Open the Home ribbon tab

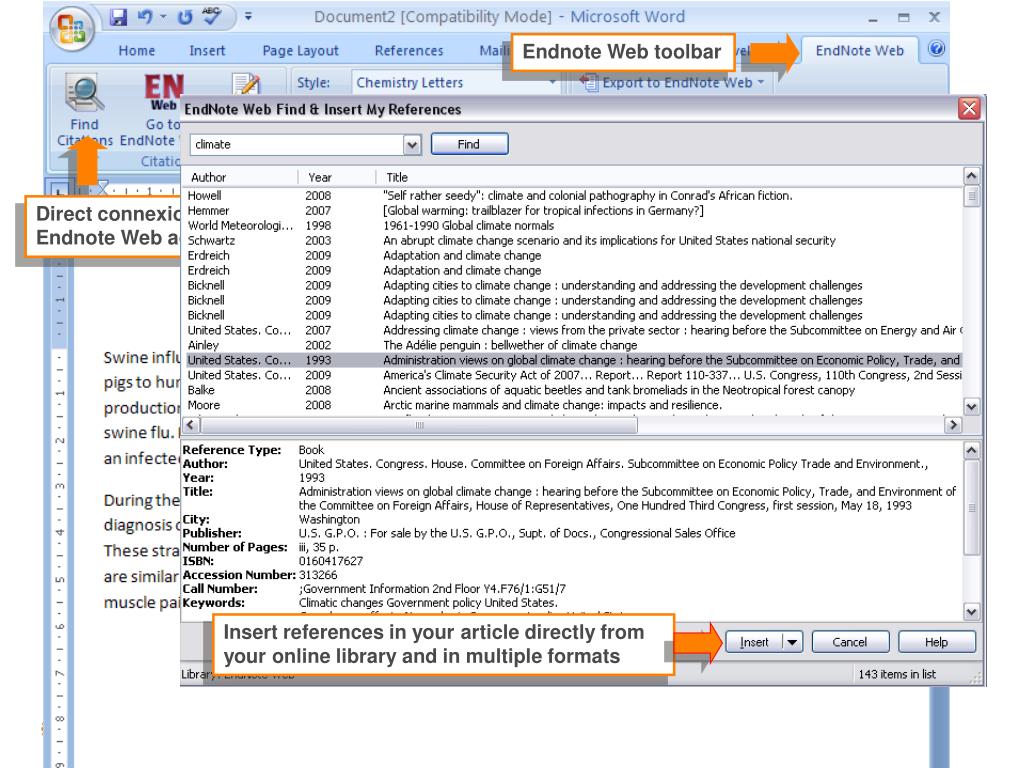coord(136,50)
